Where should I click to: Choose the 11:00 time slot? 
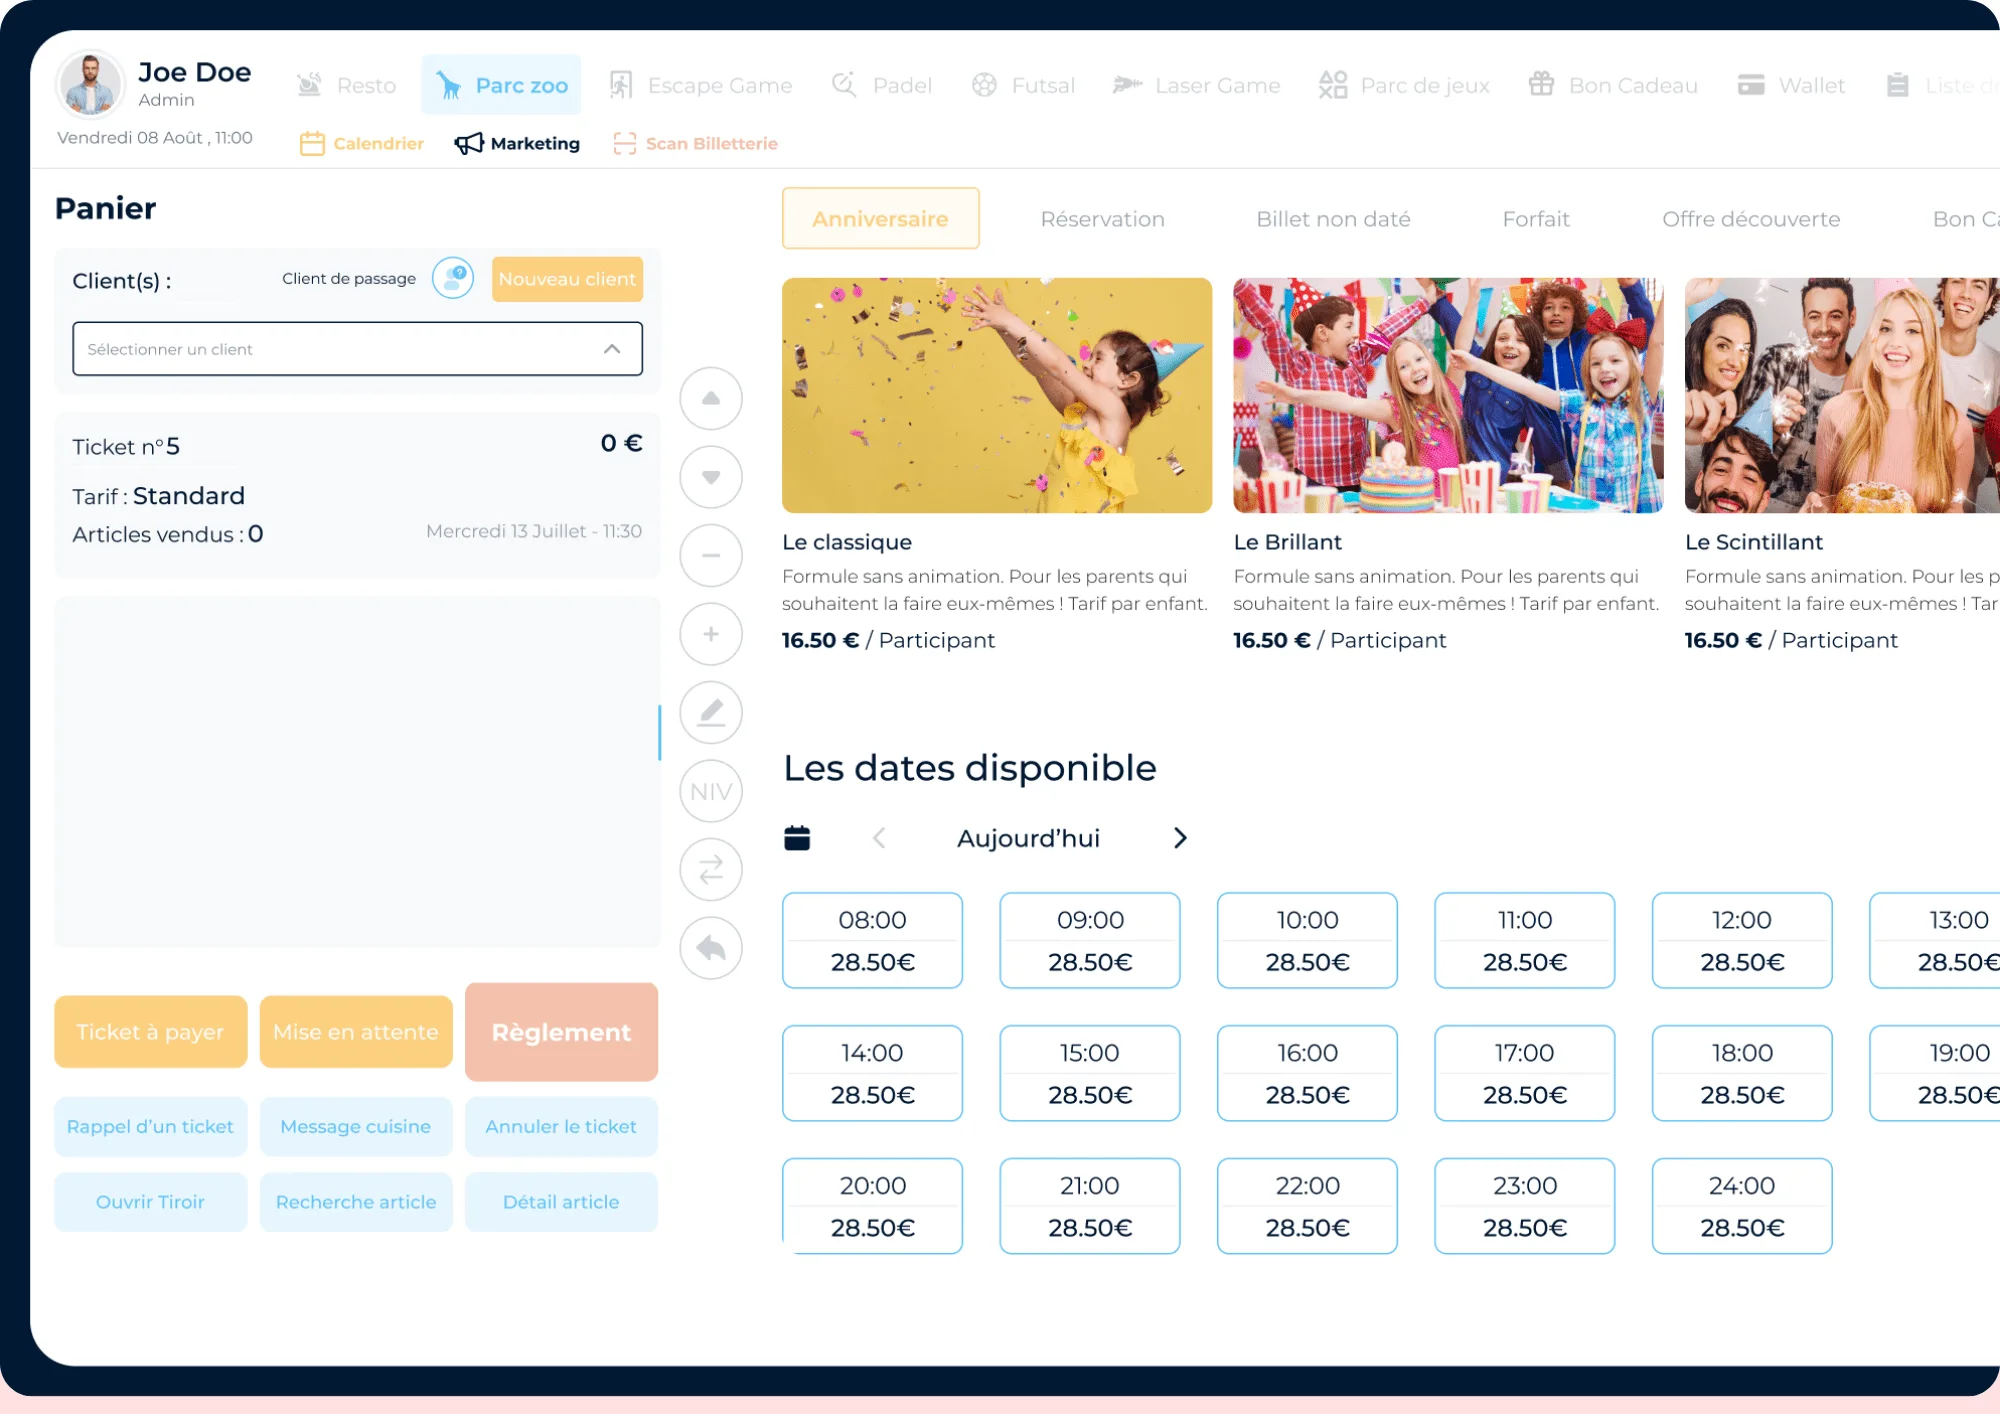tap(1525, 940)
